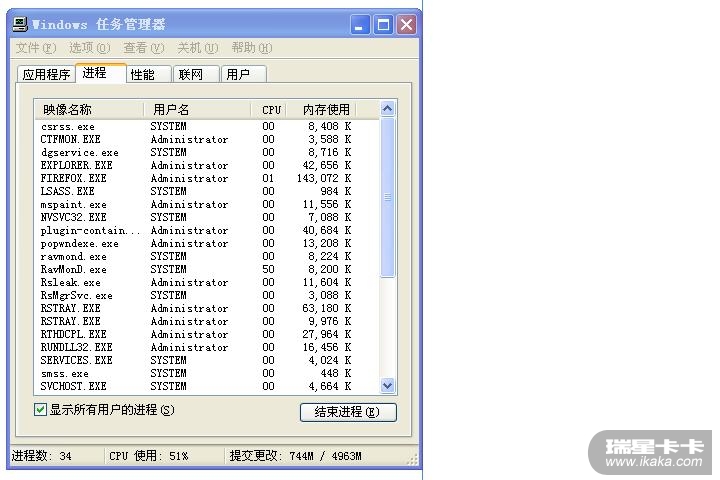Image resolution: width=720 pixels, height=480 pixels.
Task: Select the popwndexe.exe process
Action: (x=207, y=243)
